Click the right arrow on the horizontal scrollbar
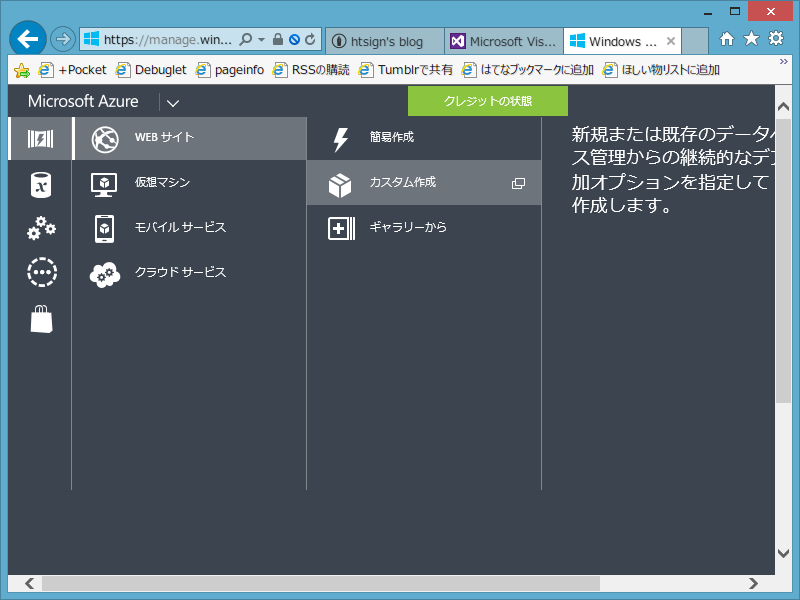The height and width of the screenshot is (600, 800). pos(755,583)
